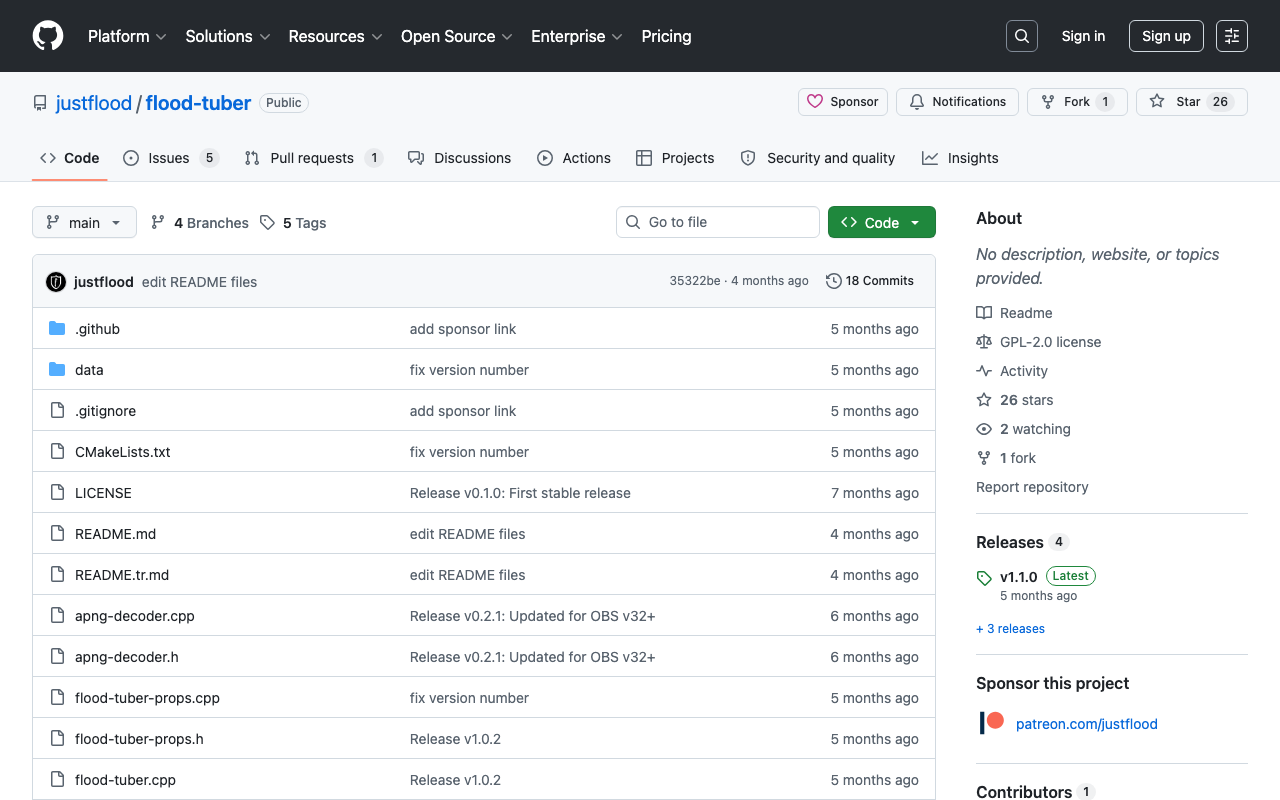
Task: Click the green tag icon for v1.1.0
Action: coord(984,578)
